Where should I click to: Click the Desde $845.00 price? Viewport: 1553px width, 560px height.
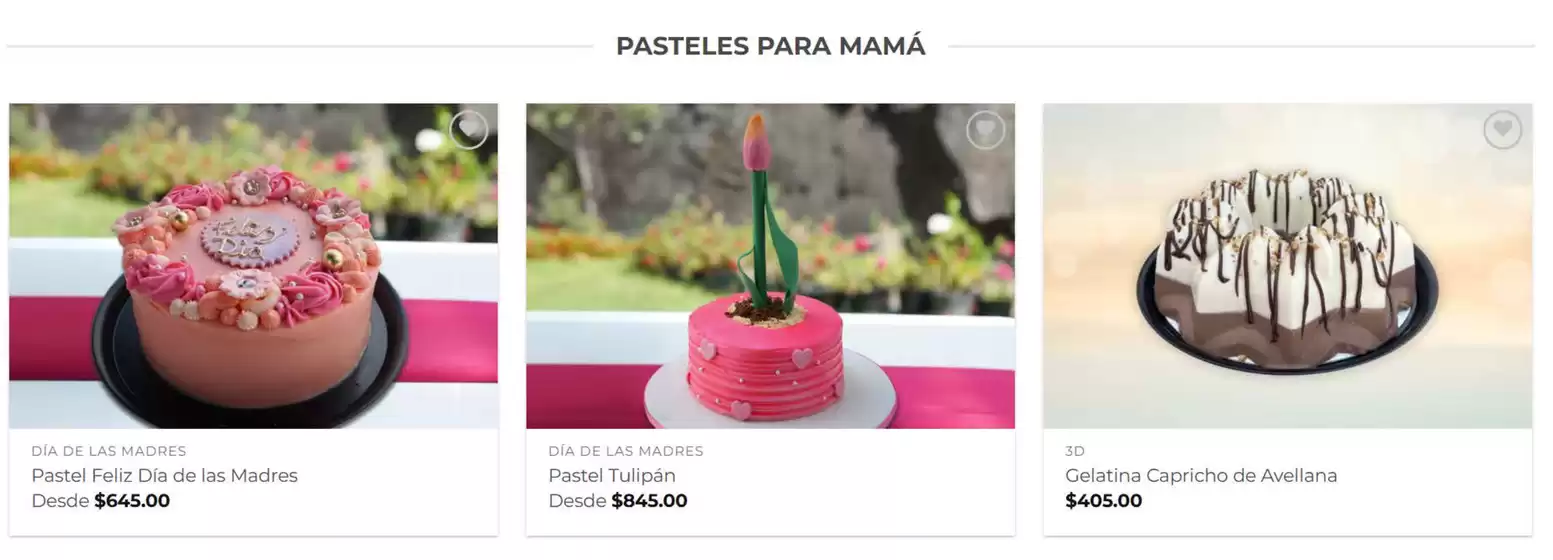pyautogui.click(x=618, y=501)
